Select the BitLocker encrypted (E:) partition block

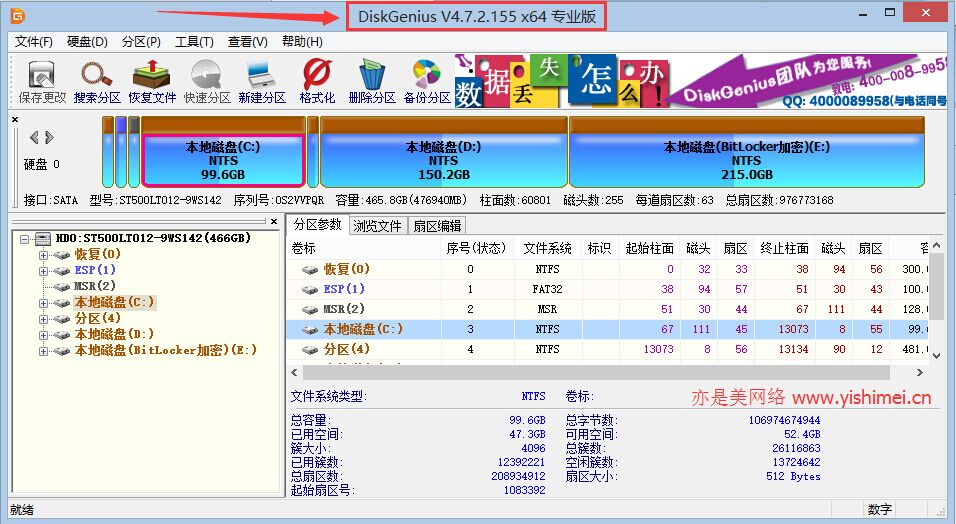tap(746, 160)
